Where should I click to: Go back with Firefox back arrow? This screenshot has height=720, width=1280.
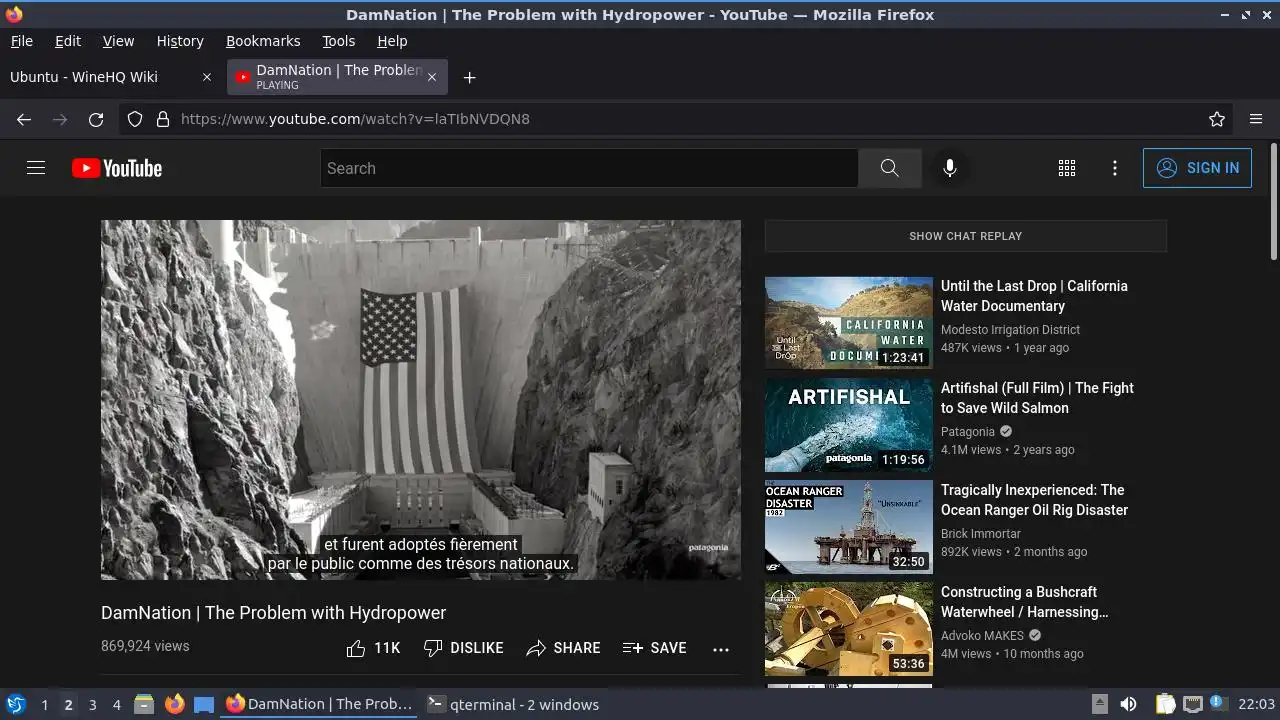(x=24, y=119)
